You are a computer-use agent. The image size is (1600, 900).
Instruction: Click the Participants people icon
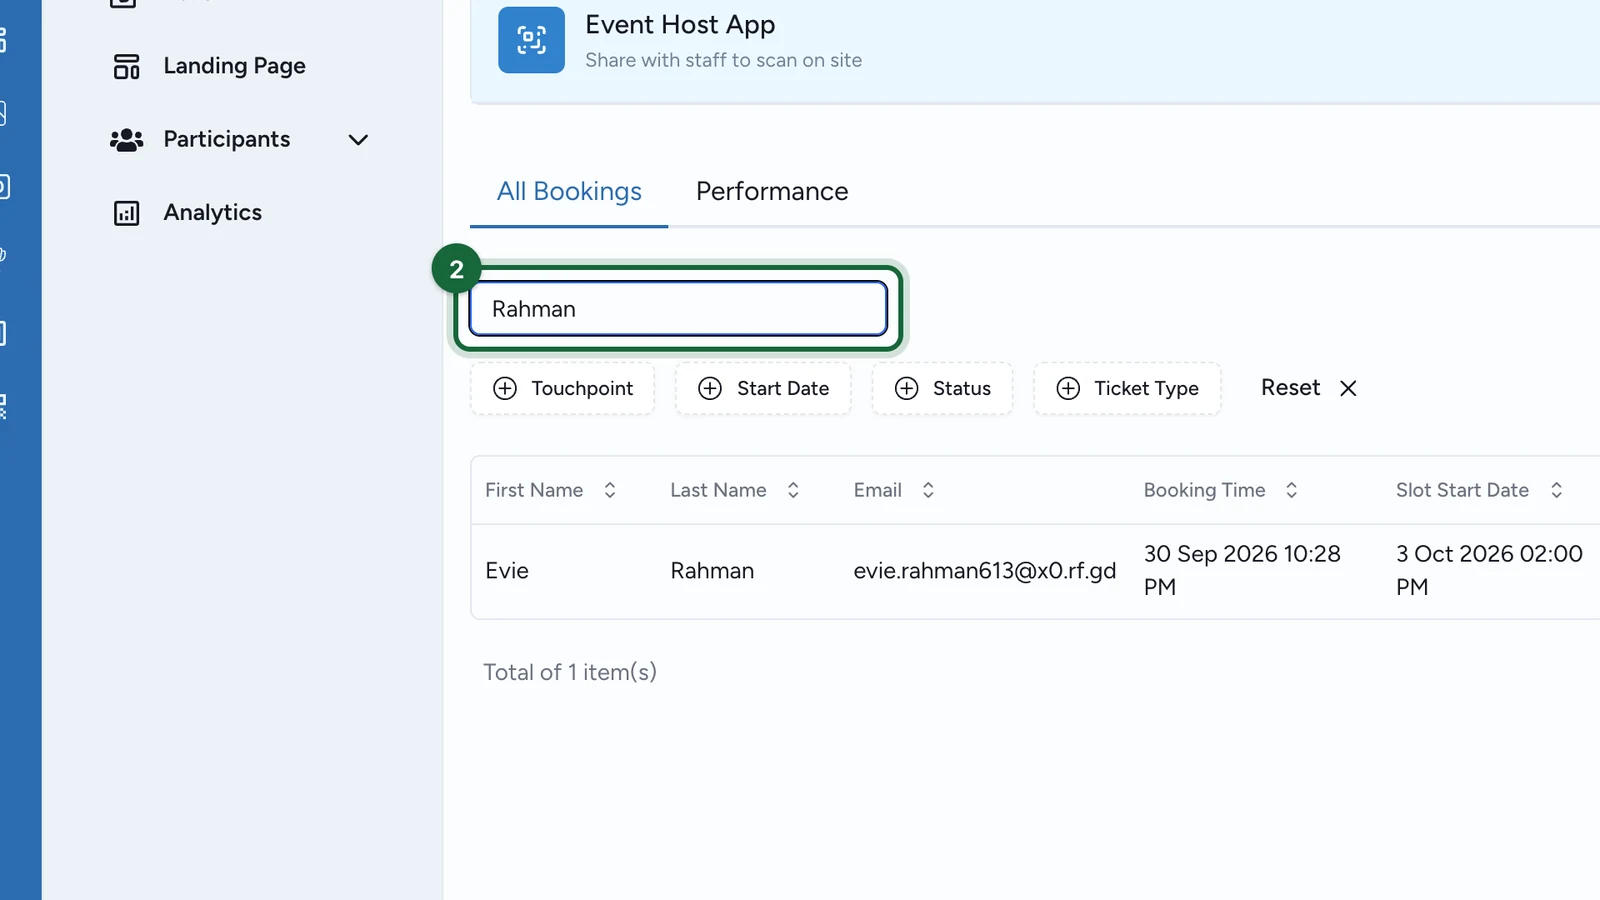point(126,140)
